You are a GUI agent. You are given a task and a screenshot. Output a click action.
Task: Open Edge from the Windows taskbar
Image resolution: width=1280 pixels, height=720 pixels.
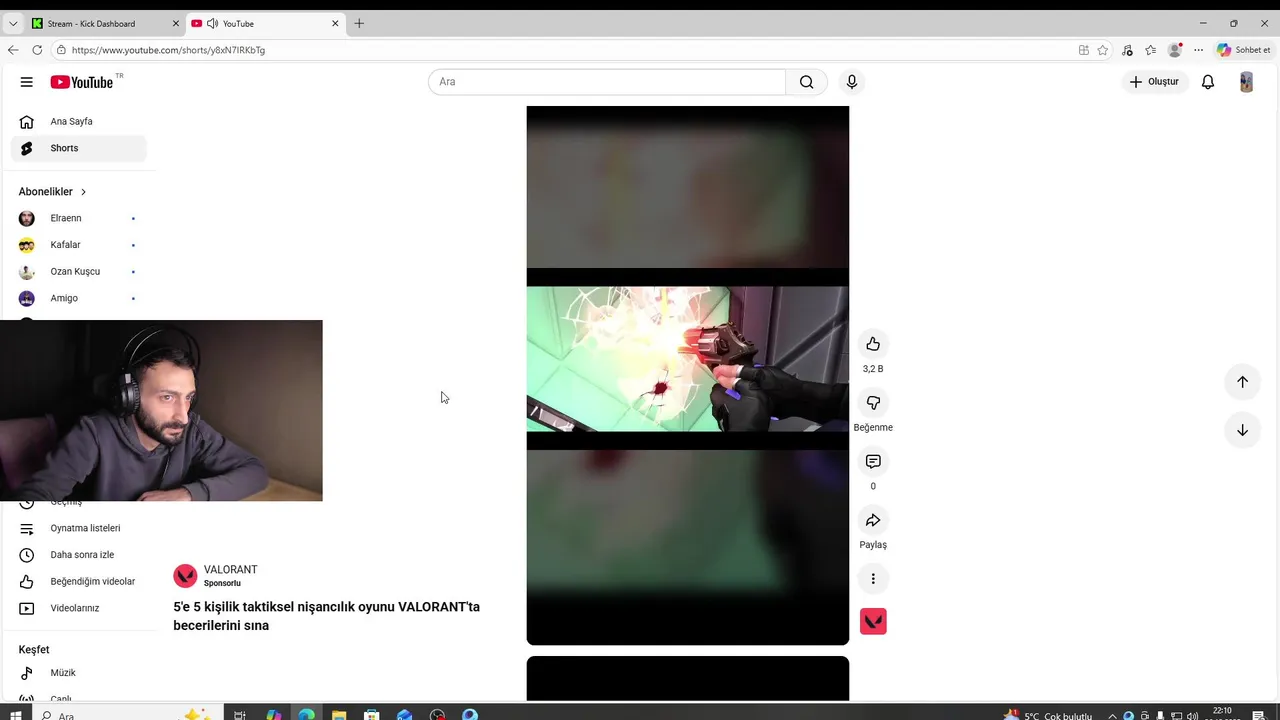(306, 715)
